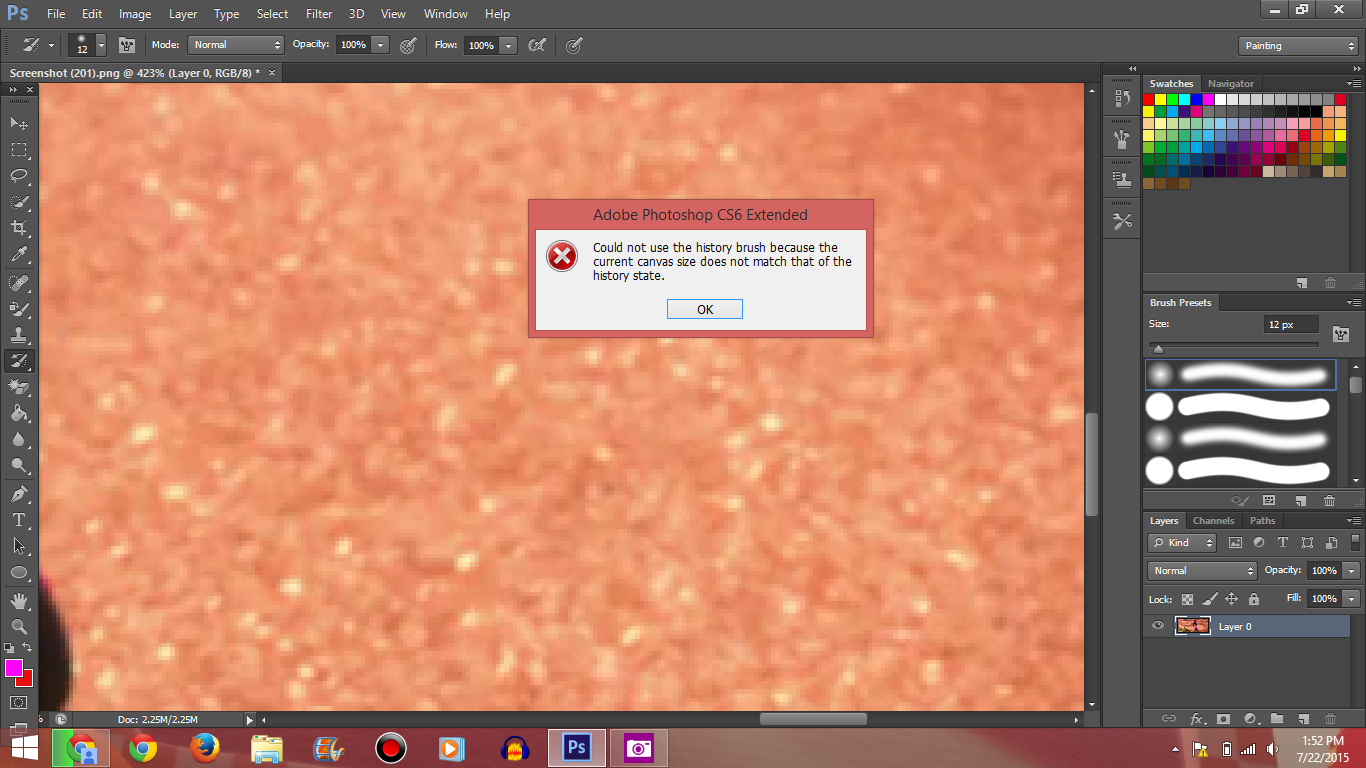The height and width of the screenshot is (768, 1366).
Task: Swap foreground and background colors
Action: tap(27, 648)
